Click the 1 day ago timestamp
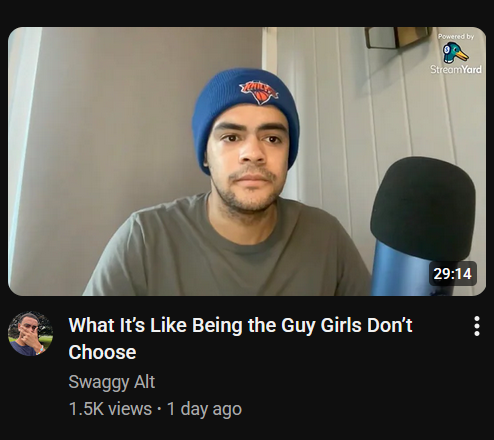 204,409
